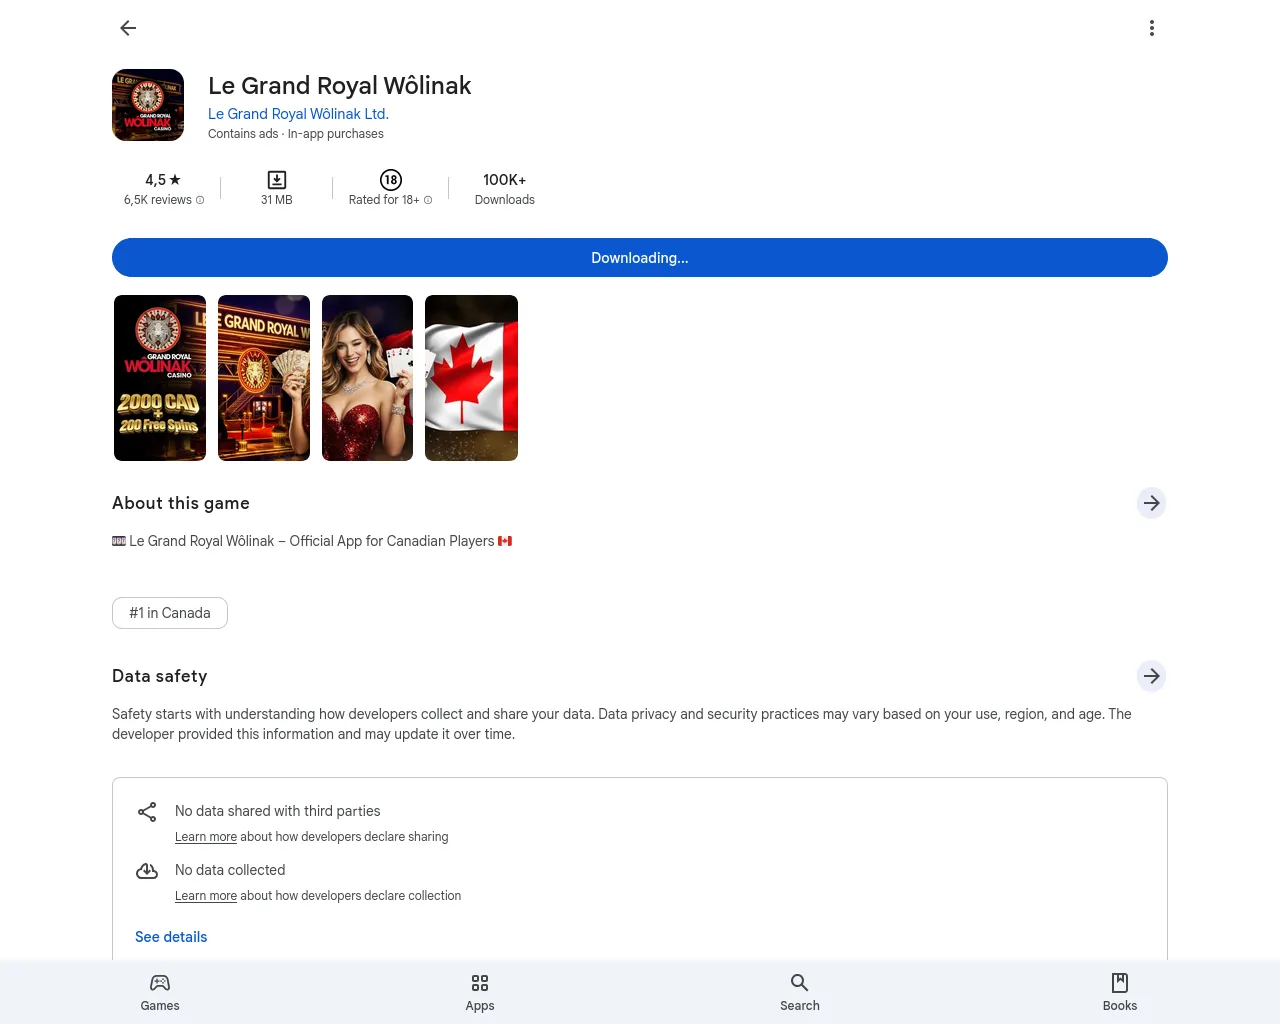Click the Downloading... progress button

coord(640,258)
